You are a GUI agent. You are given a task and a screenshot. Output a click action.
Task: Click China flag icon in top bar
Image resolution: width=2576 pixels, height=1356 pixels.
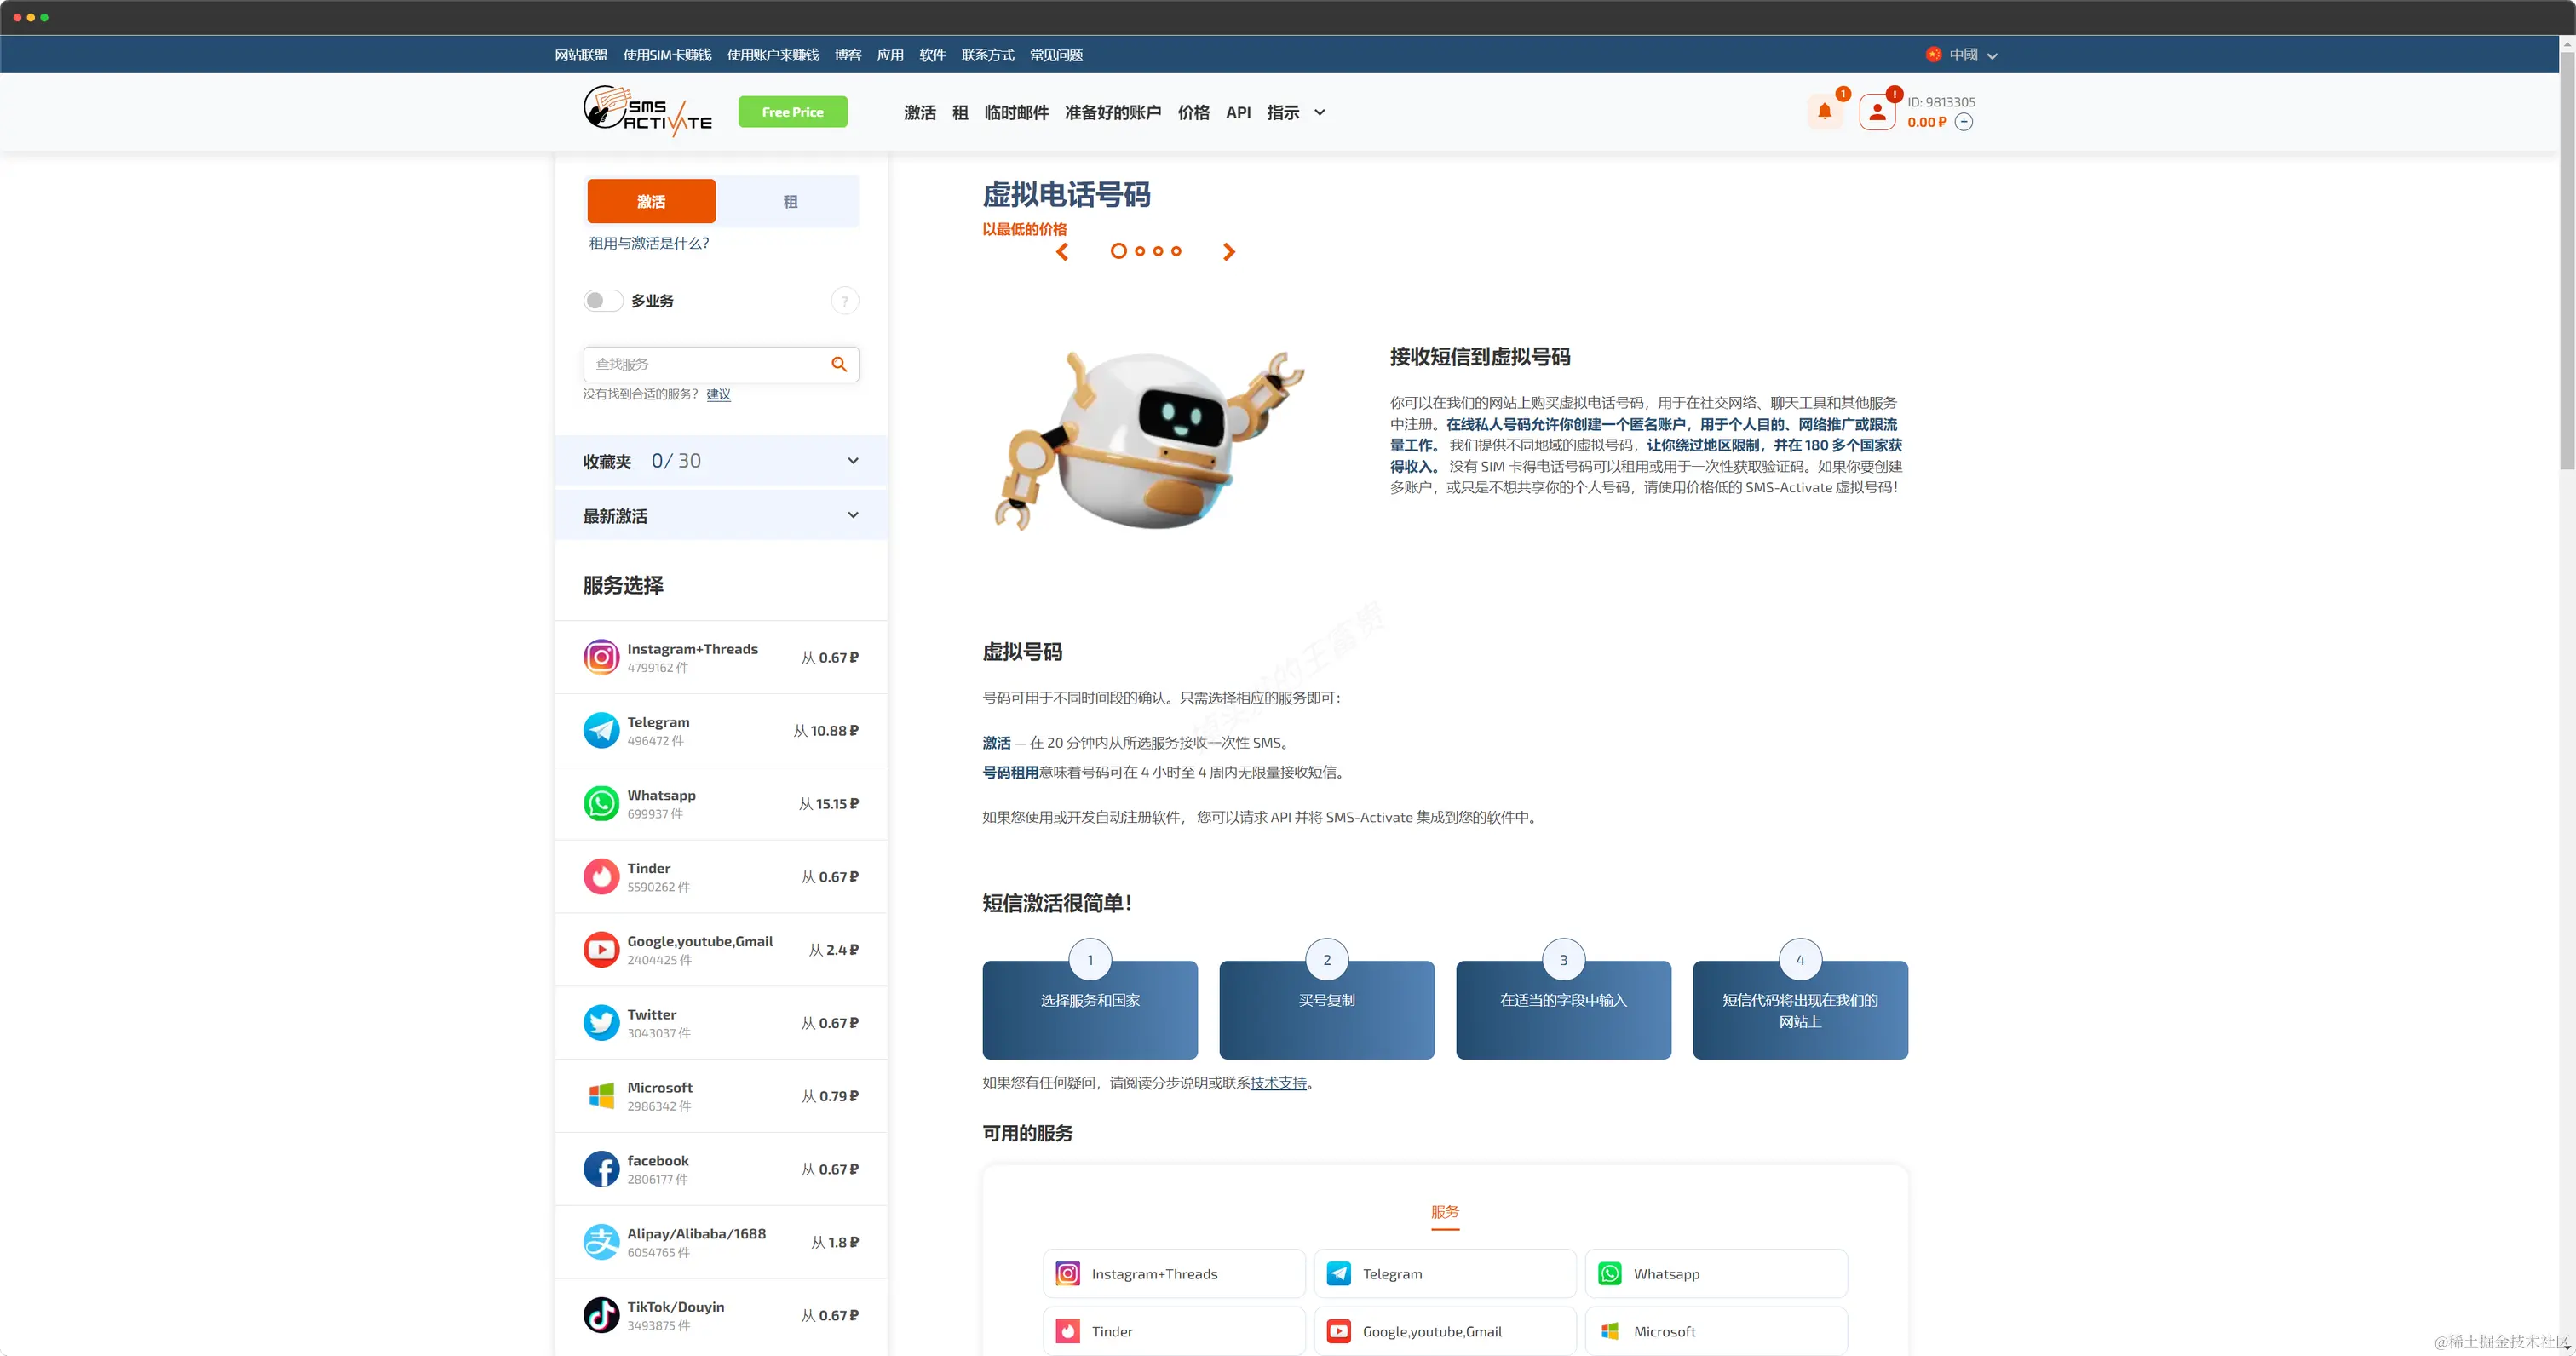pos(1933,55)
